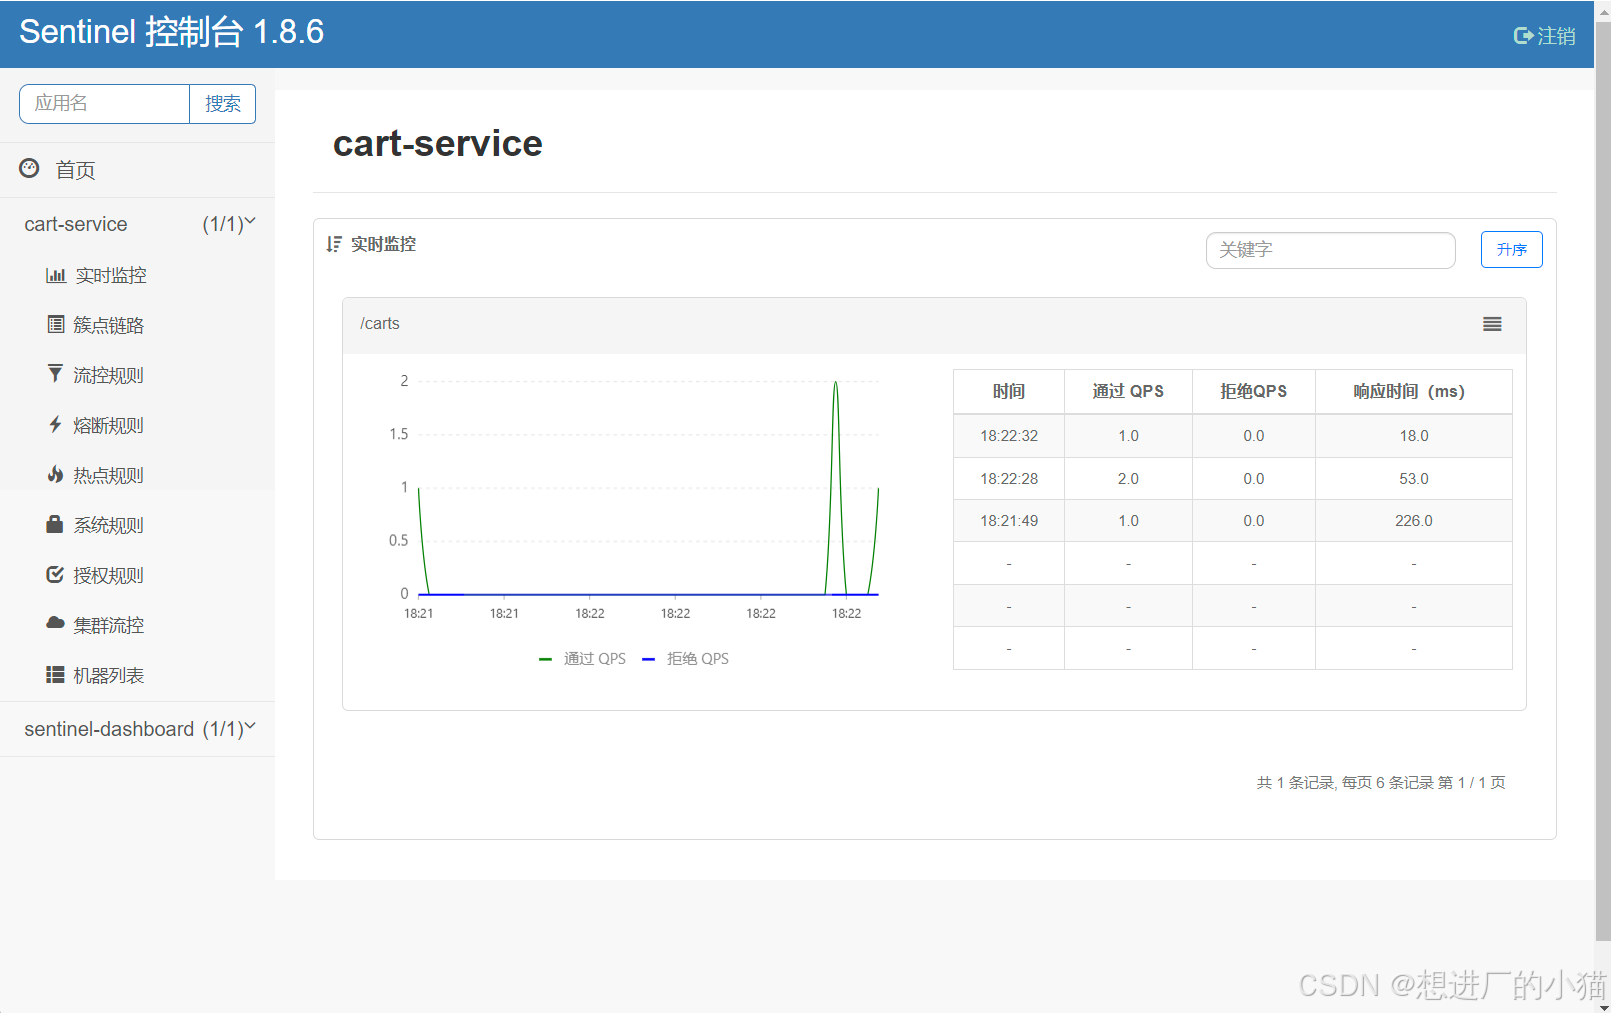Click the dashboard icon beside 首页
Viewport: 1611px width, 1013px height.
pos(29,168)
